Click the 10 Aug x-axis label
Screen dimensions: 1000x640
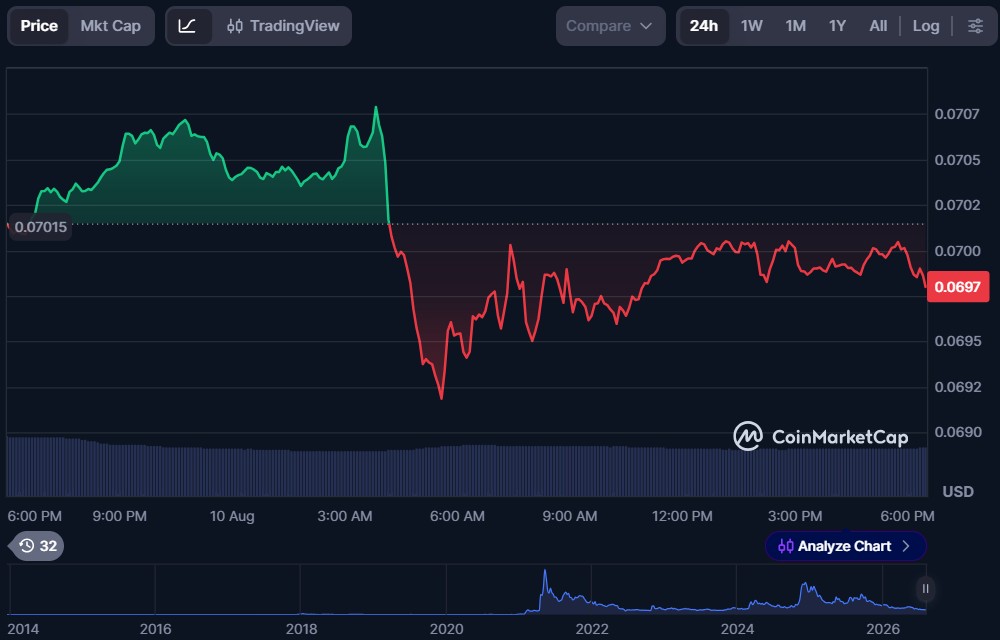[x=232, y=516]
